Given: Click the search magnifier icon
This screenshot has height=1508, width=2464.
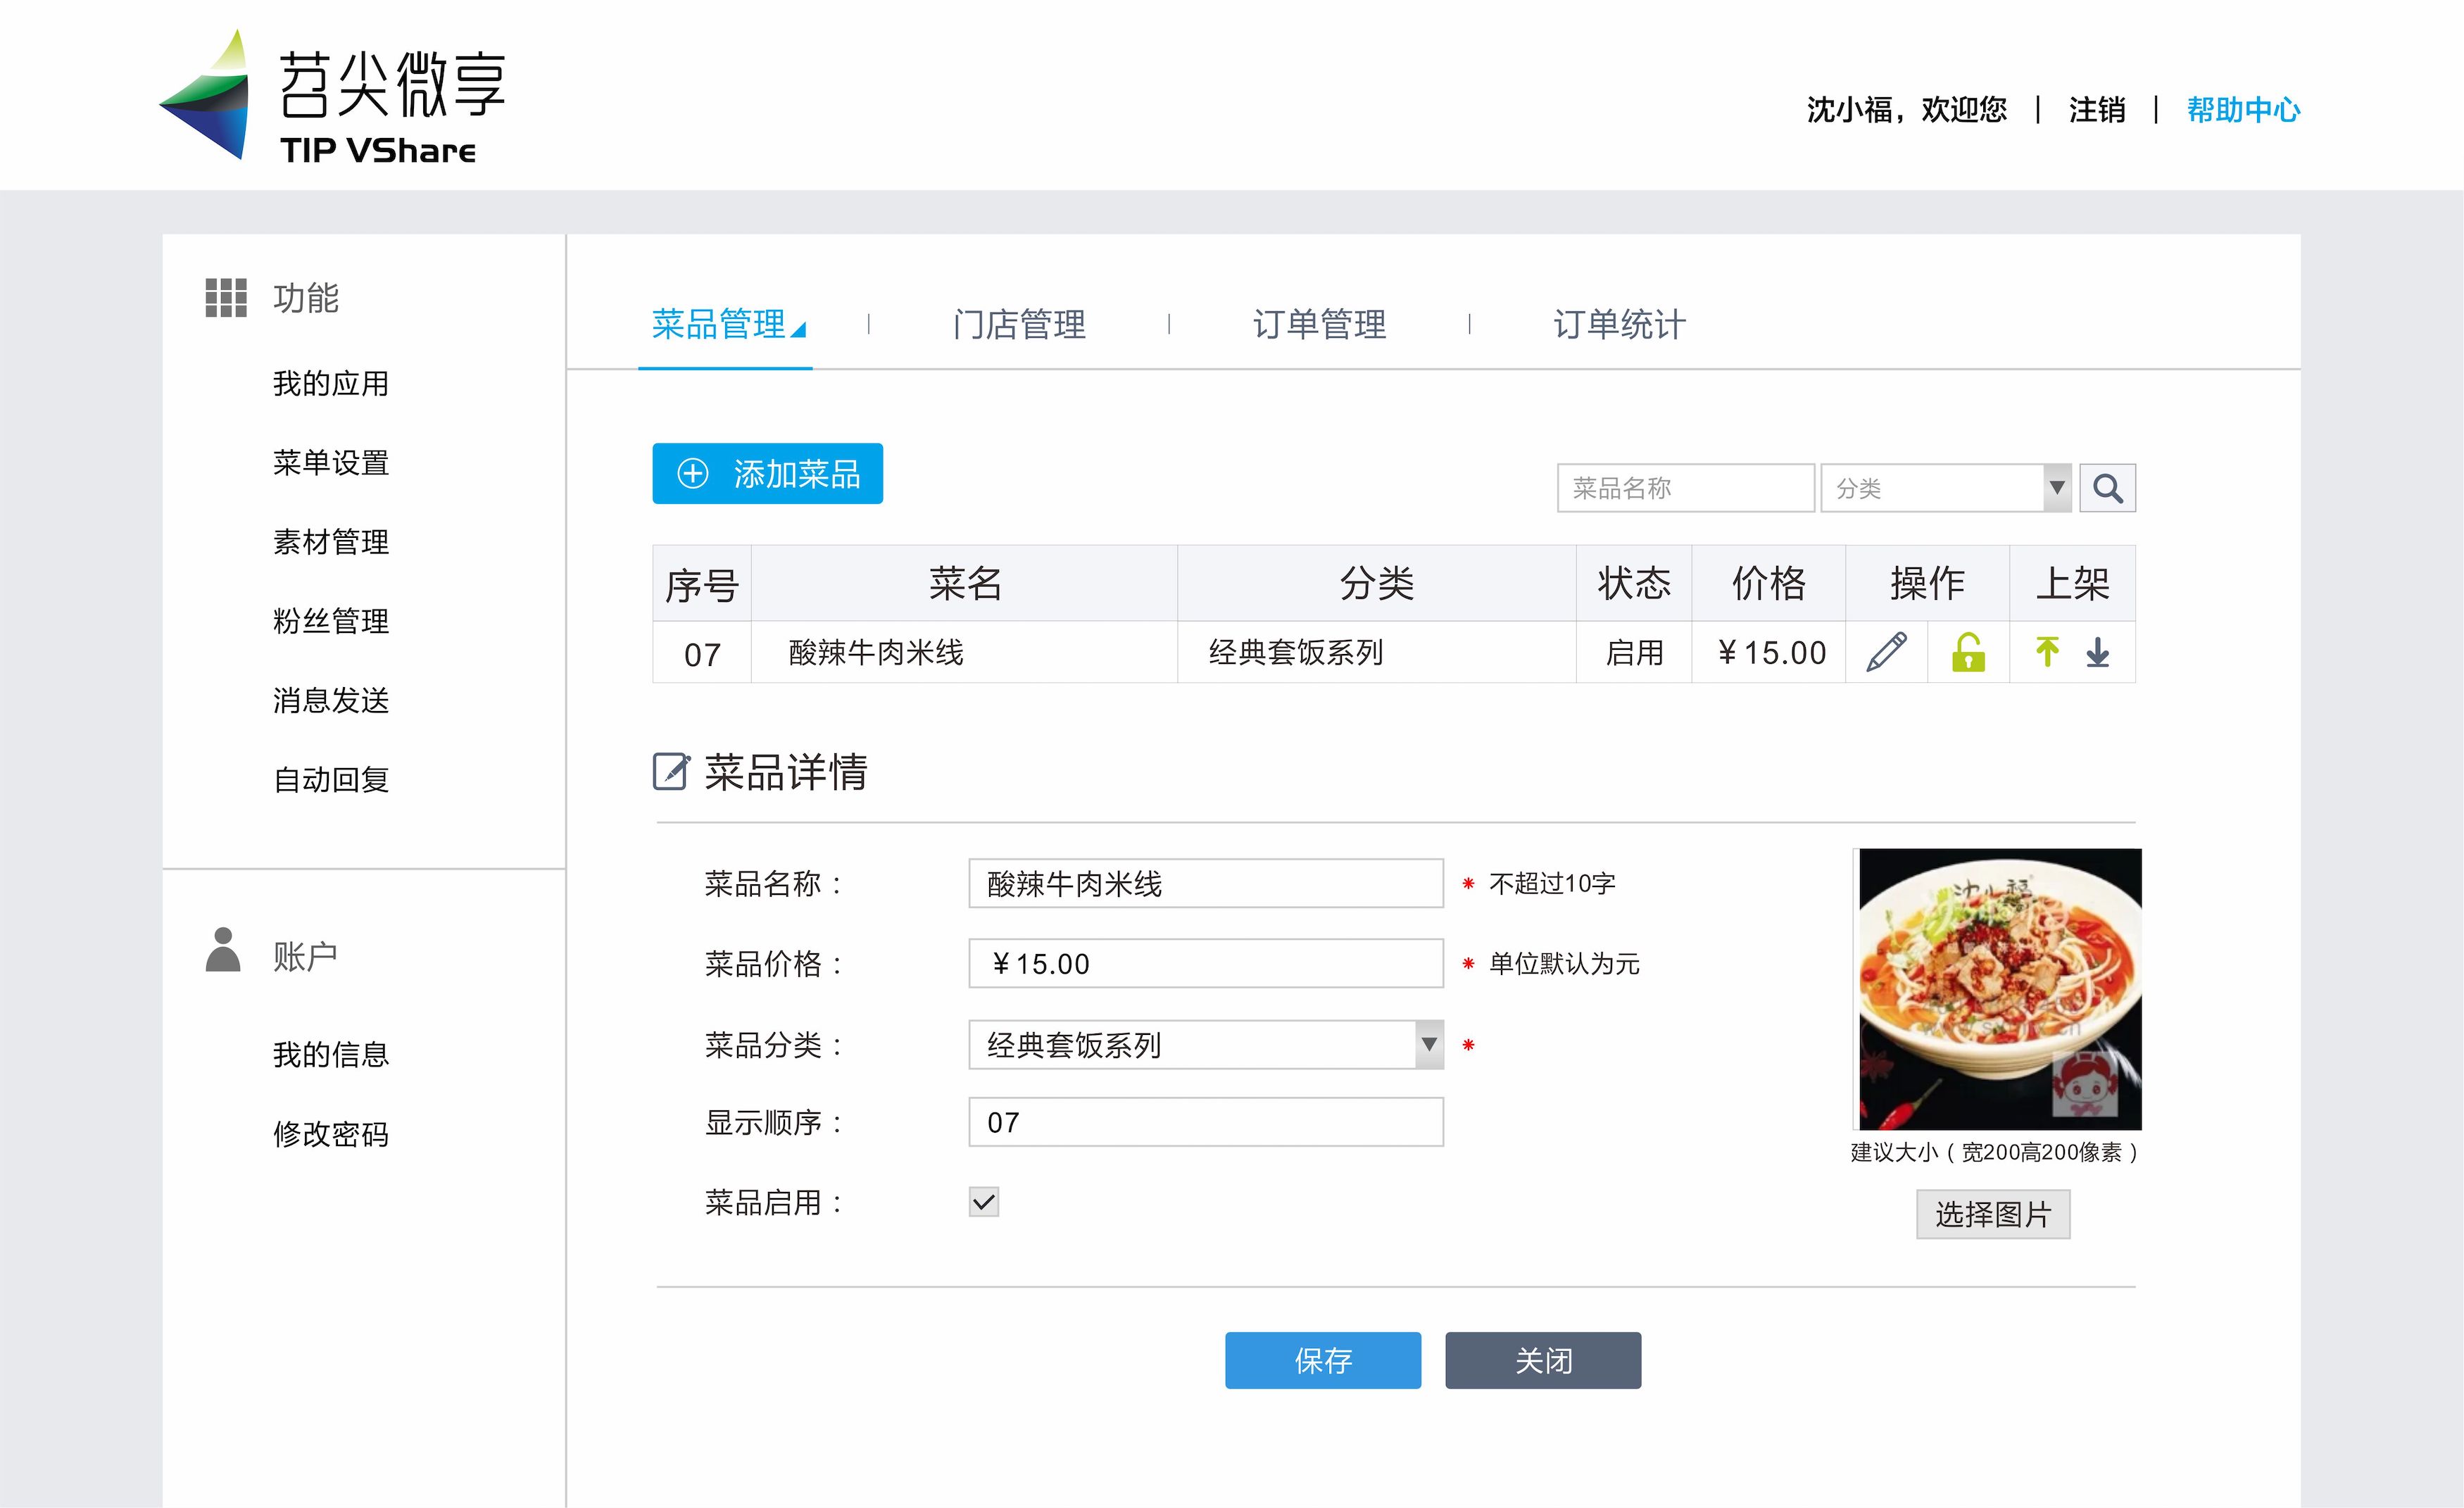Looking at the screenshot, I should 2107,487.
